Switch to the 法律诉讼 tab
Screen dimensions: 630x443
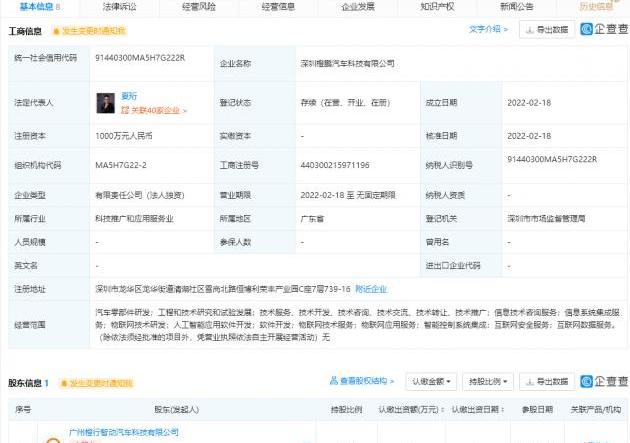click(119, 6)
